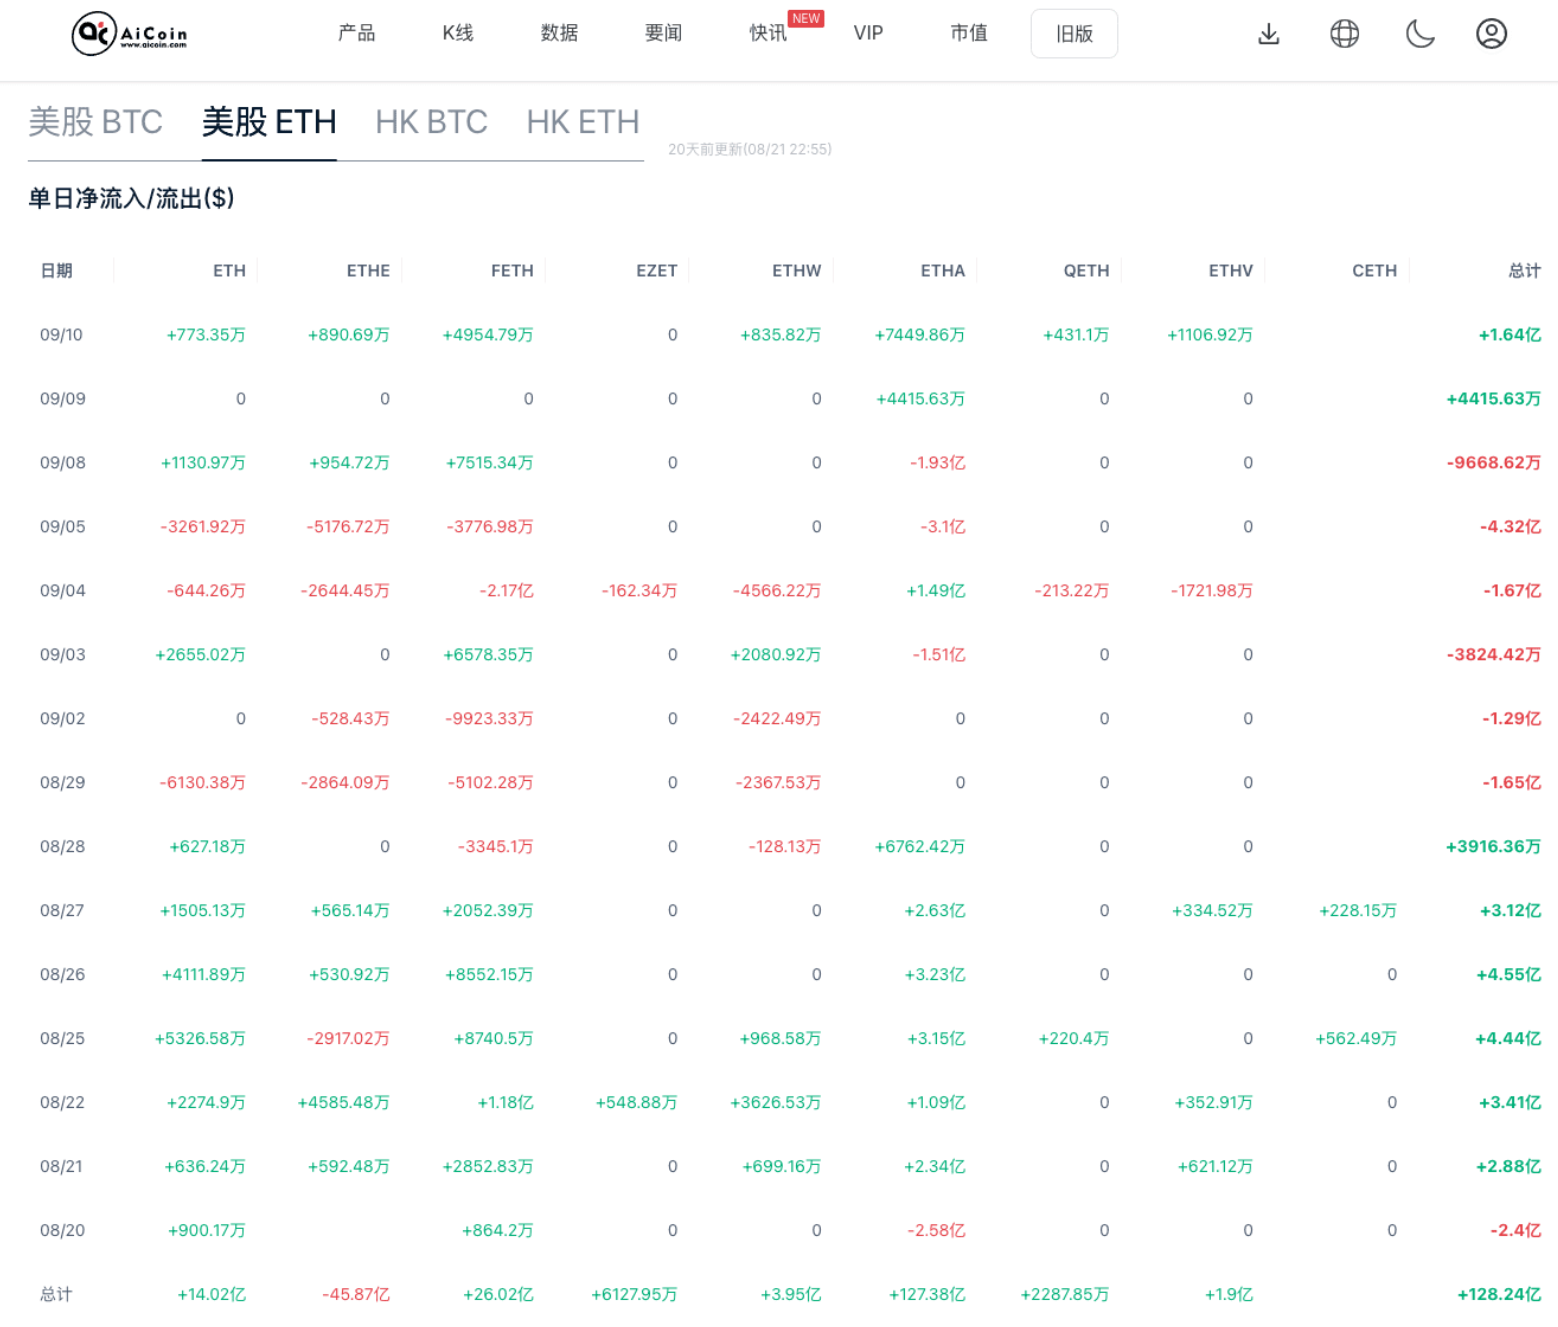Click the ETHV column header
This screenshot has width=1558, height=1327.
(x=1230, y=271)
